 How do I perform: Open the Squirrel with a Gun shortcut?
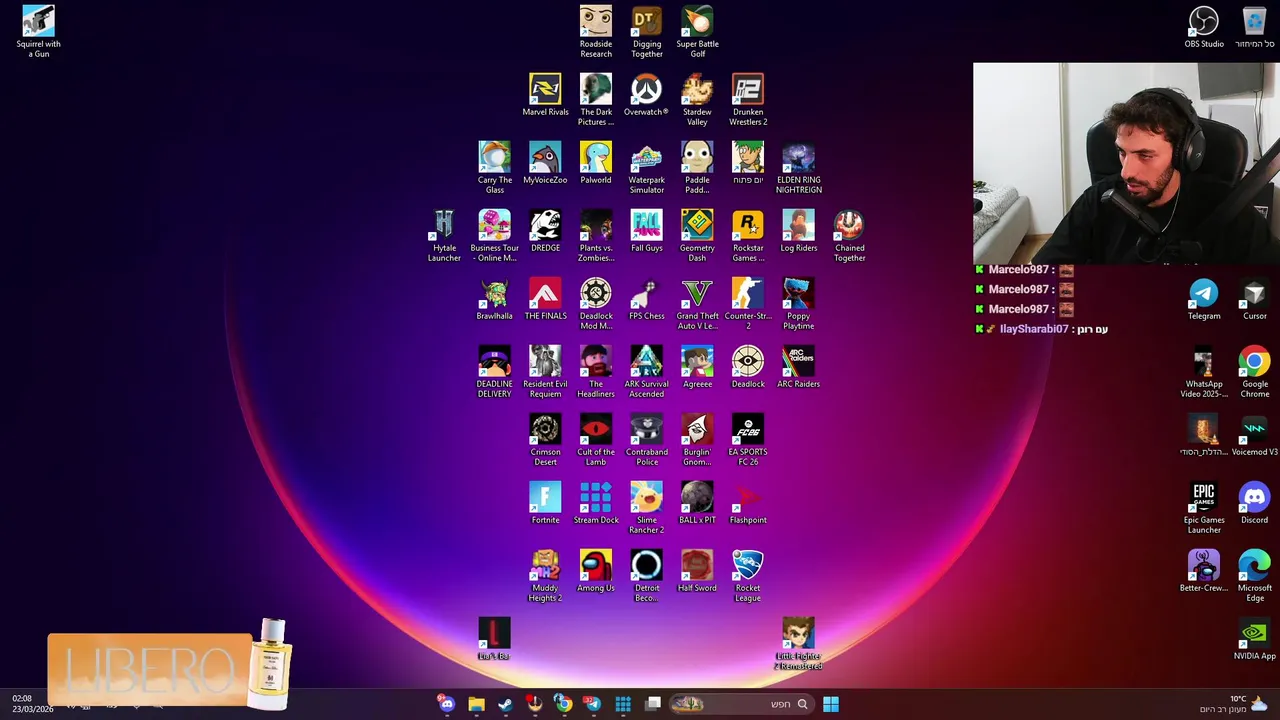(38, 31)
